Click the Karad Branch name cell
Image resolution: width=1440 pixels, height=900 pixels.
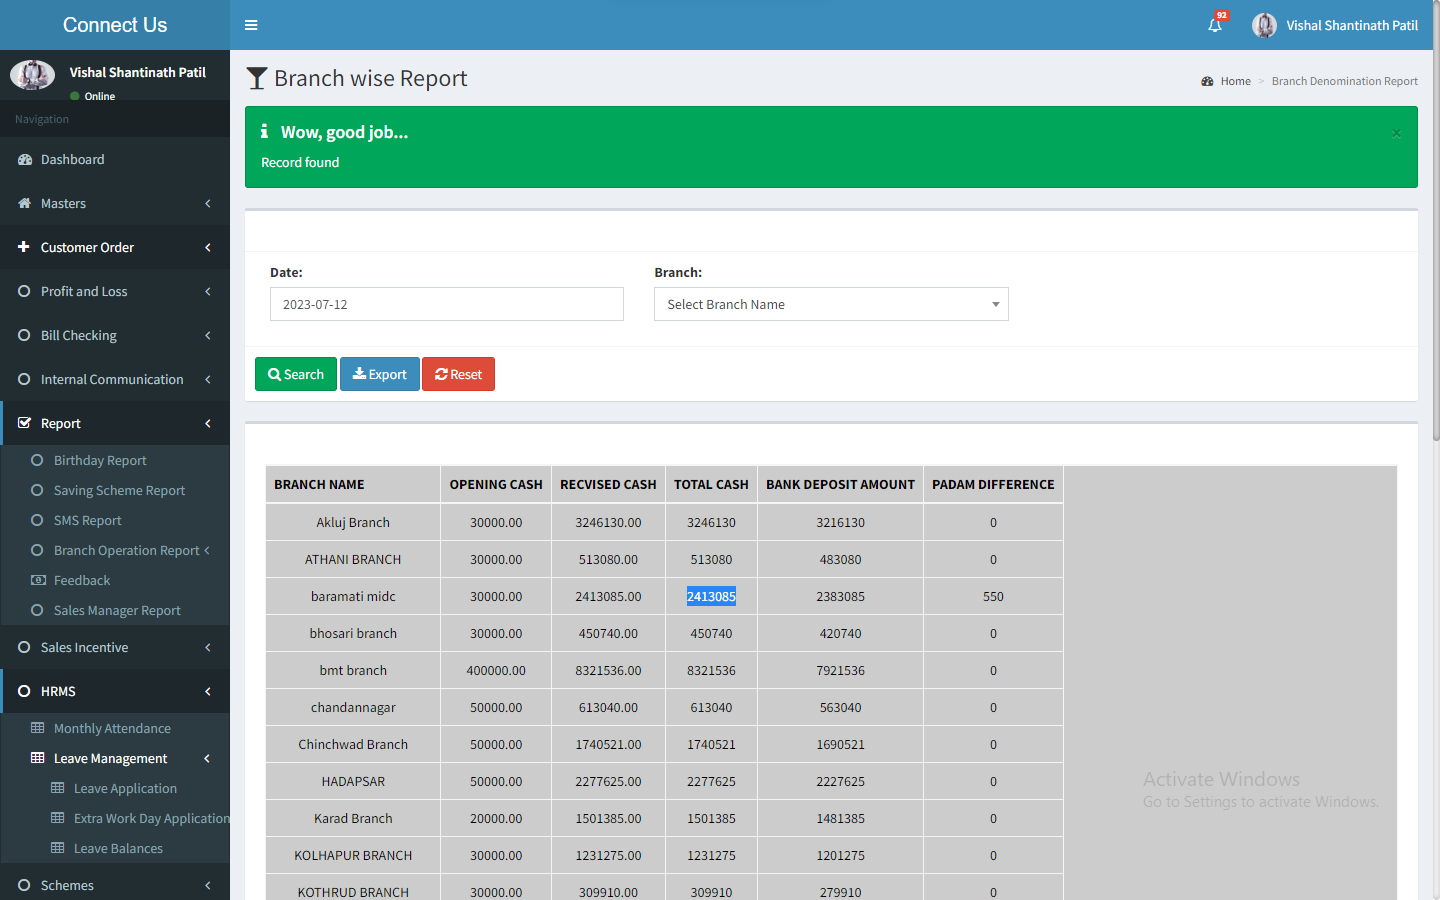[353, 818]
